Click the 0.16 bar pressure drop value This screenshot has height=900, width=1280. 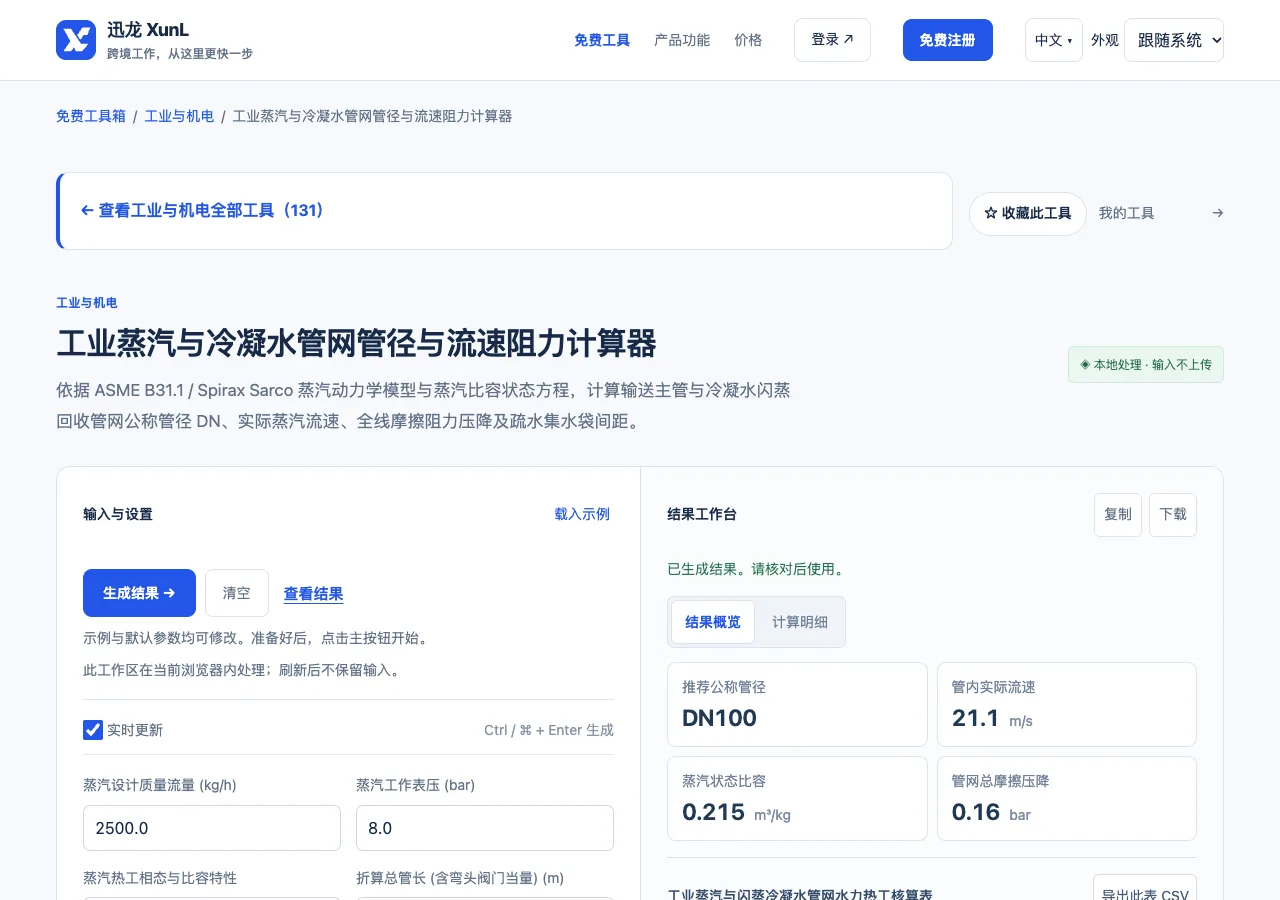[991, 812]
